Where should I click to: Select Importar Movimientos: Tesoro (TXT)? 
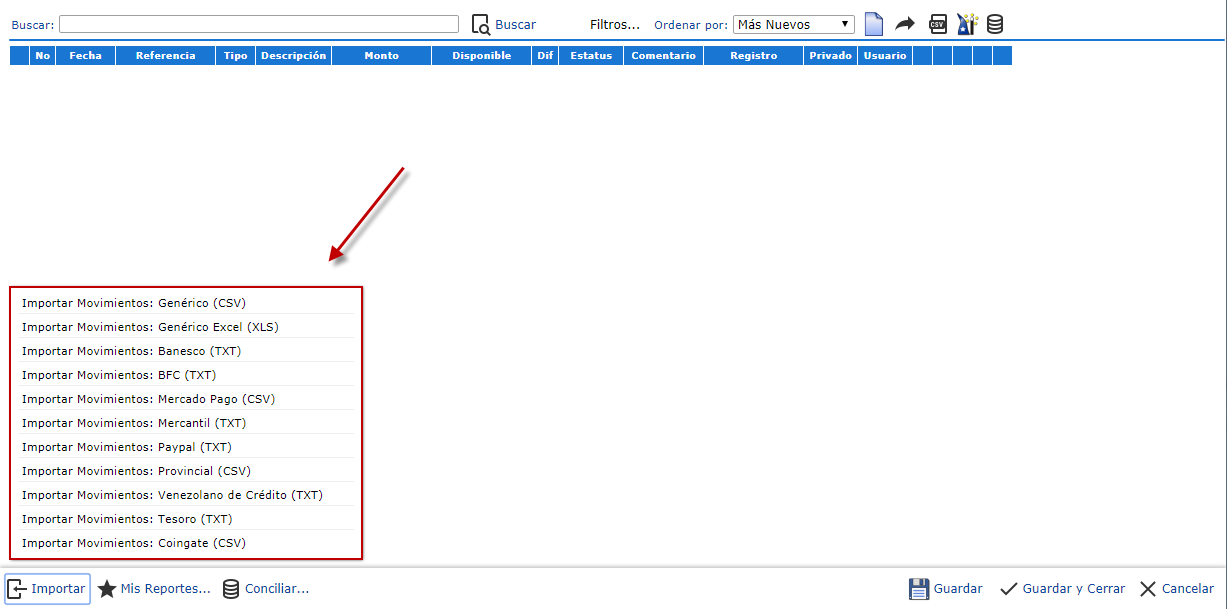185,518
